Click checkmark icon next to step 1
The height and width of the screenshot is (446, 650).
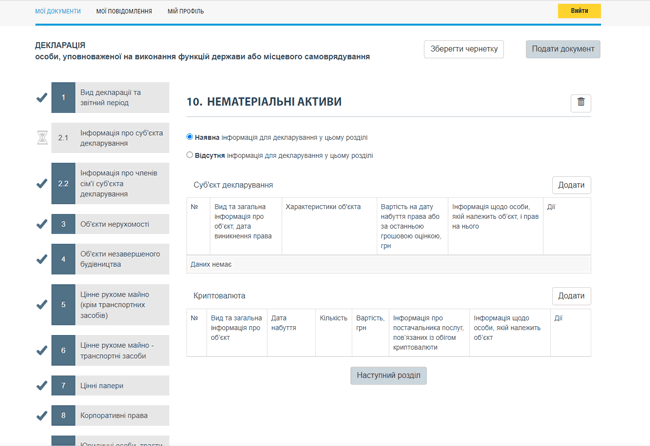click(42, 98)
